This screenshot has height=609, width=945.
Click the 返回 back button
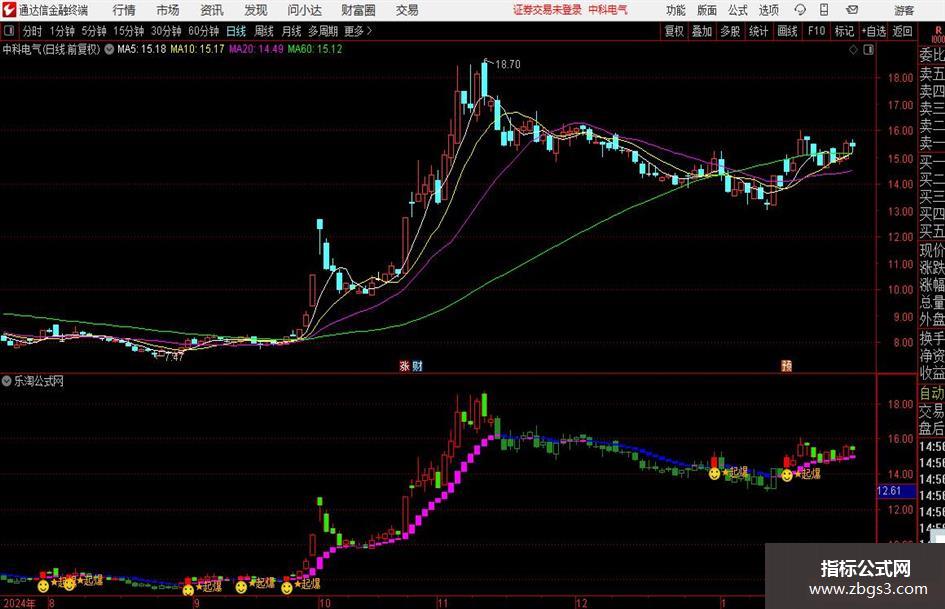902,31
